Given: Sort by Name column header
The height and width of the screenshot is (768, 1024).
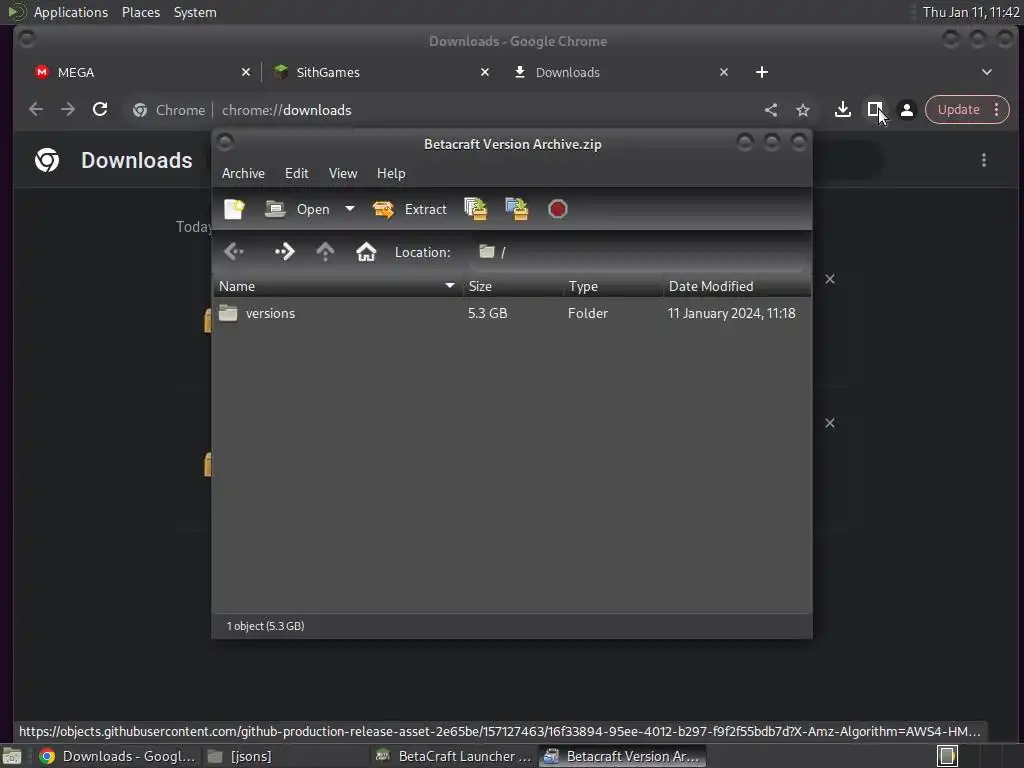Looking at the screenshot, I should pyautogui.click(x=338, y=286).
